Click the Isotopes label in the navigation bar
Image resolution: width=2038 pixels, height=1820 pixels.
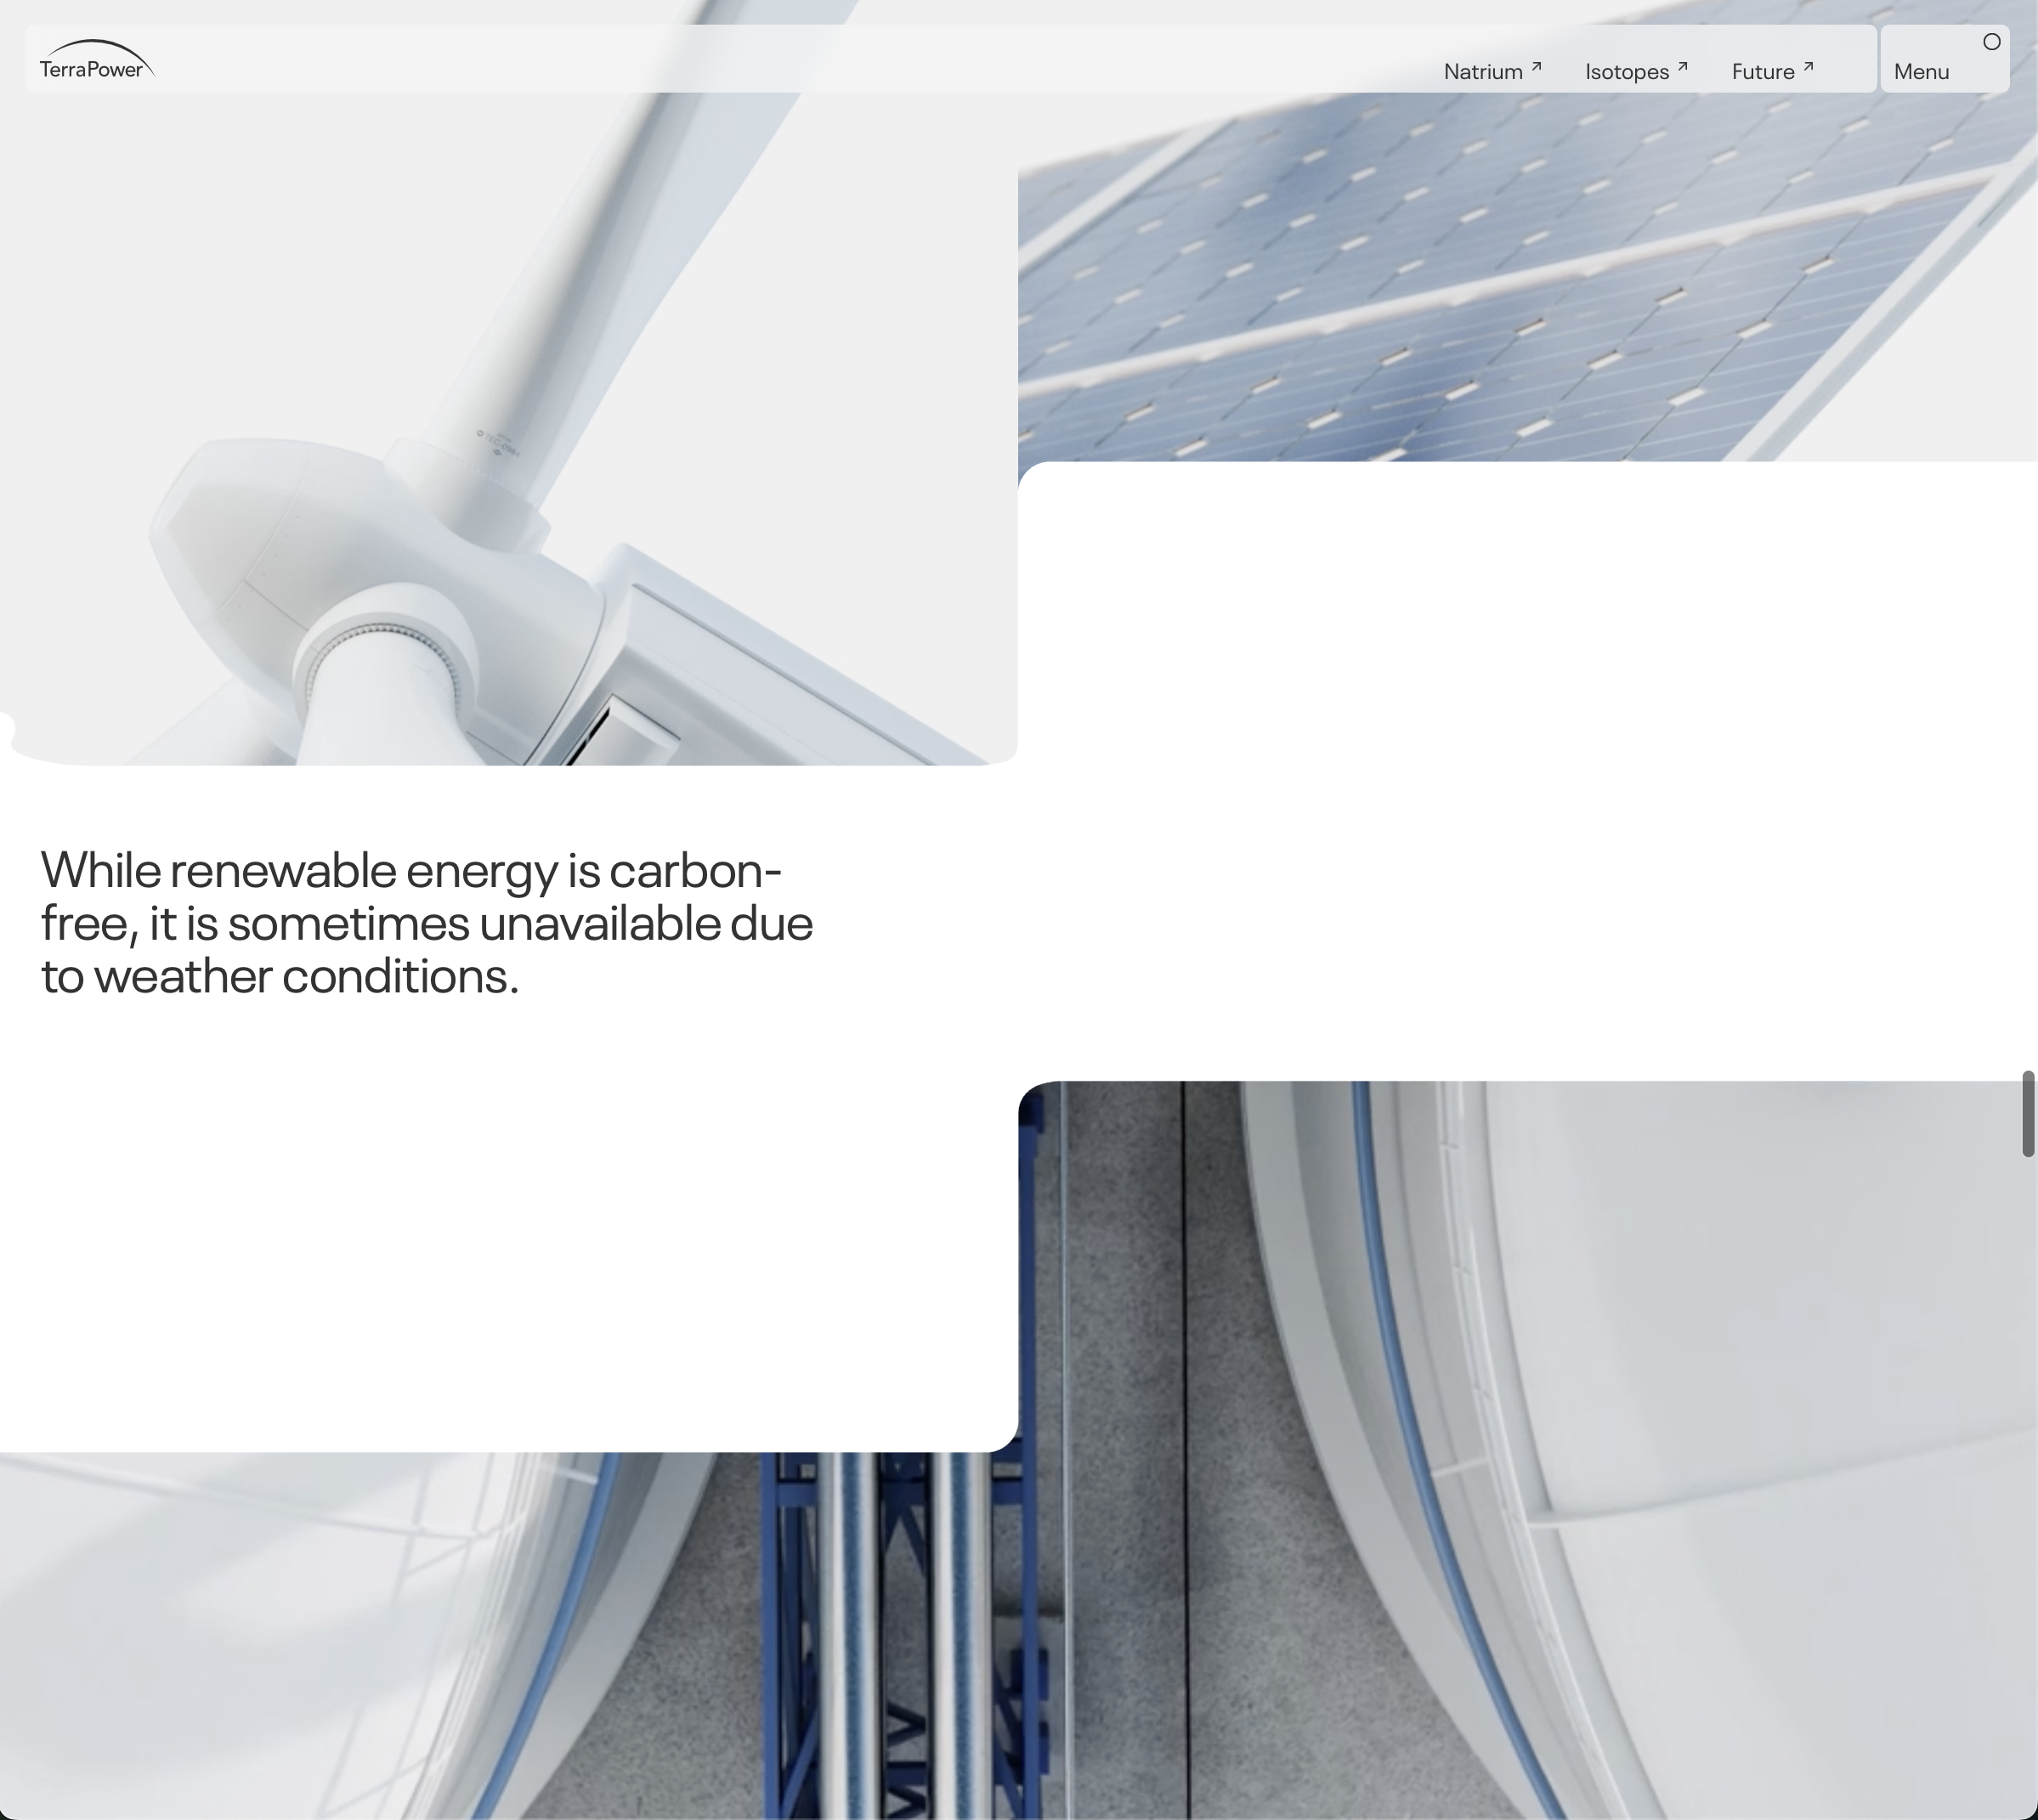[1627, 70]
